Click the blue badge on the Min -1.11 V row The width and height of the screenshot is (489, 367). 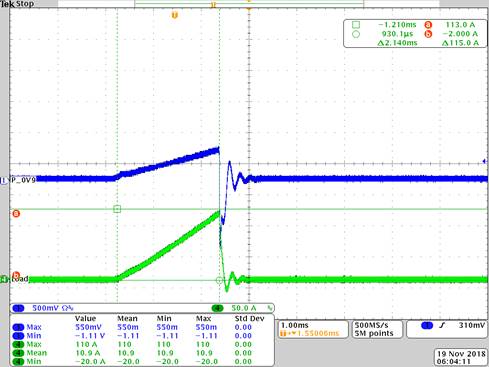point(18,336)
